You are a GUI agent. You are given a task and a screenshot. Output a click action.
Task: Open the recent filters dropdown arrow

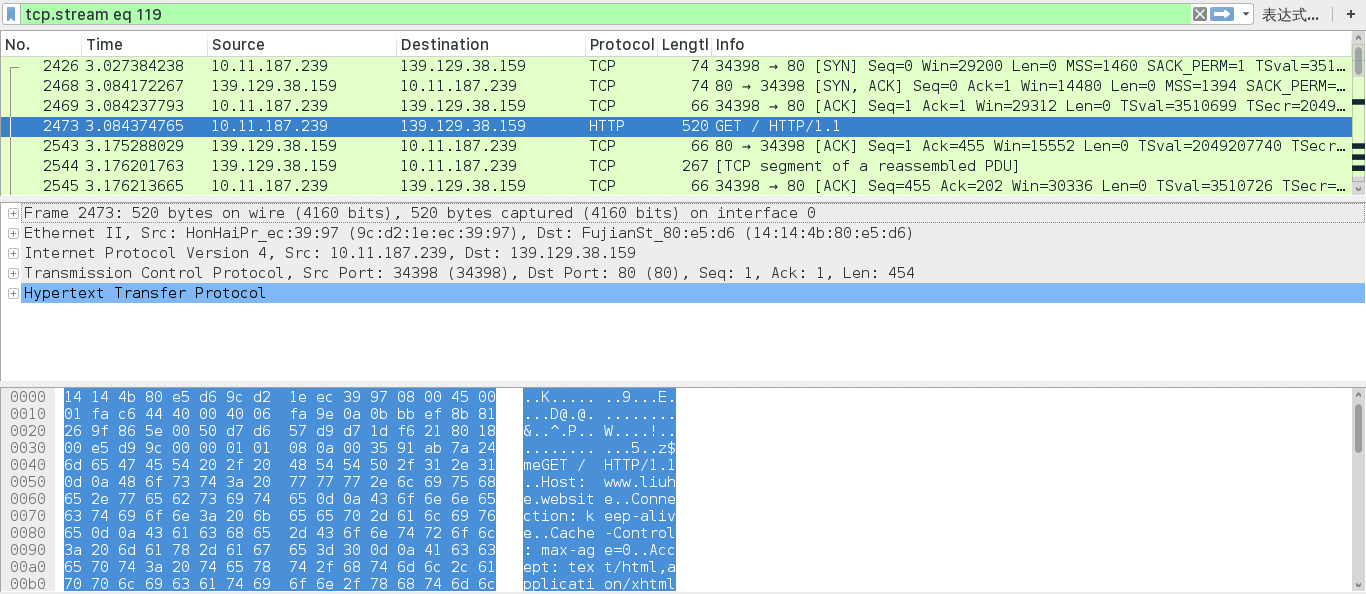1245,15
